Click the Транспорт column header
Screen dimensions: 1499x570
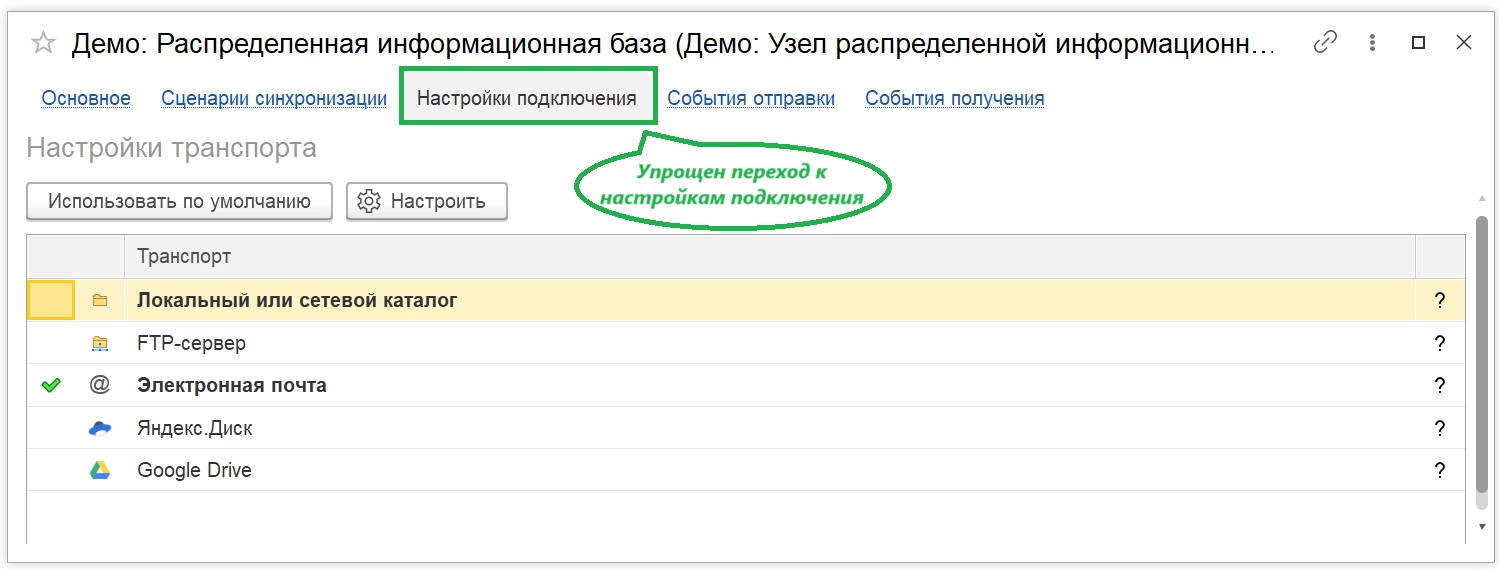point(184,256)
